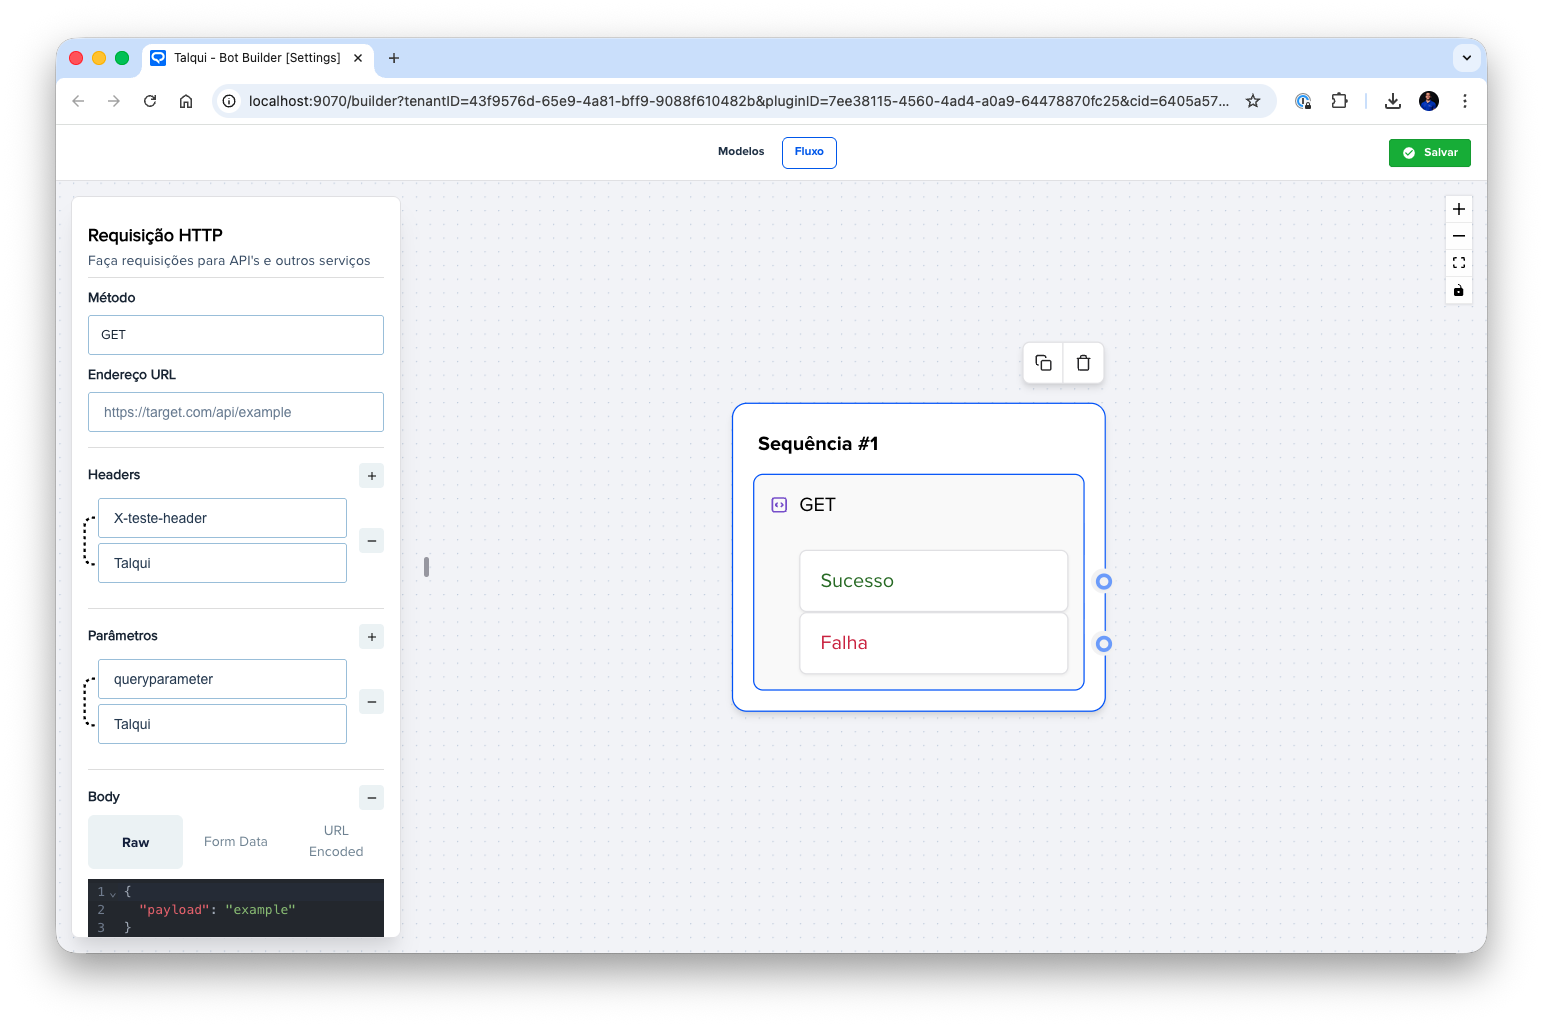Image resolution: width=1543 pixels, height=1027 pixels.
Task: Remove the X-teste-header row
Action: tap(372, 541)
